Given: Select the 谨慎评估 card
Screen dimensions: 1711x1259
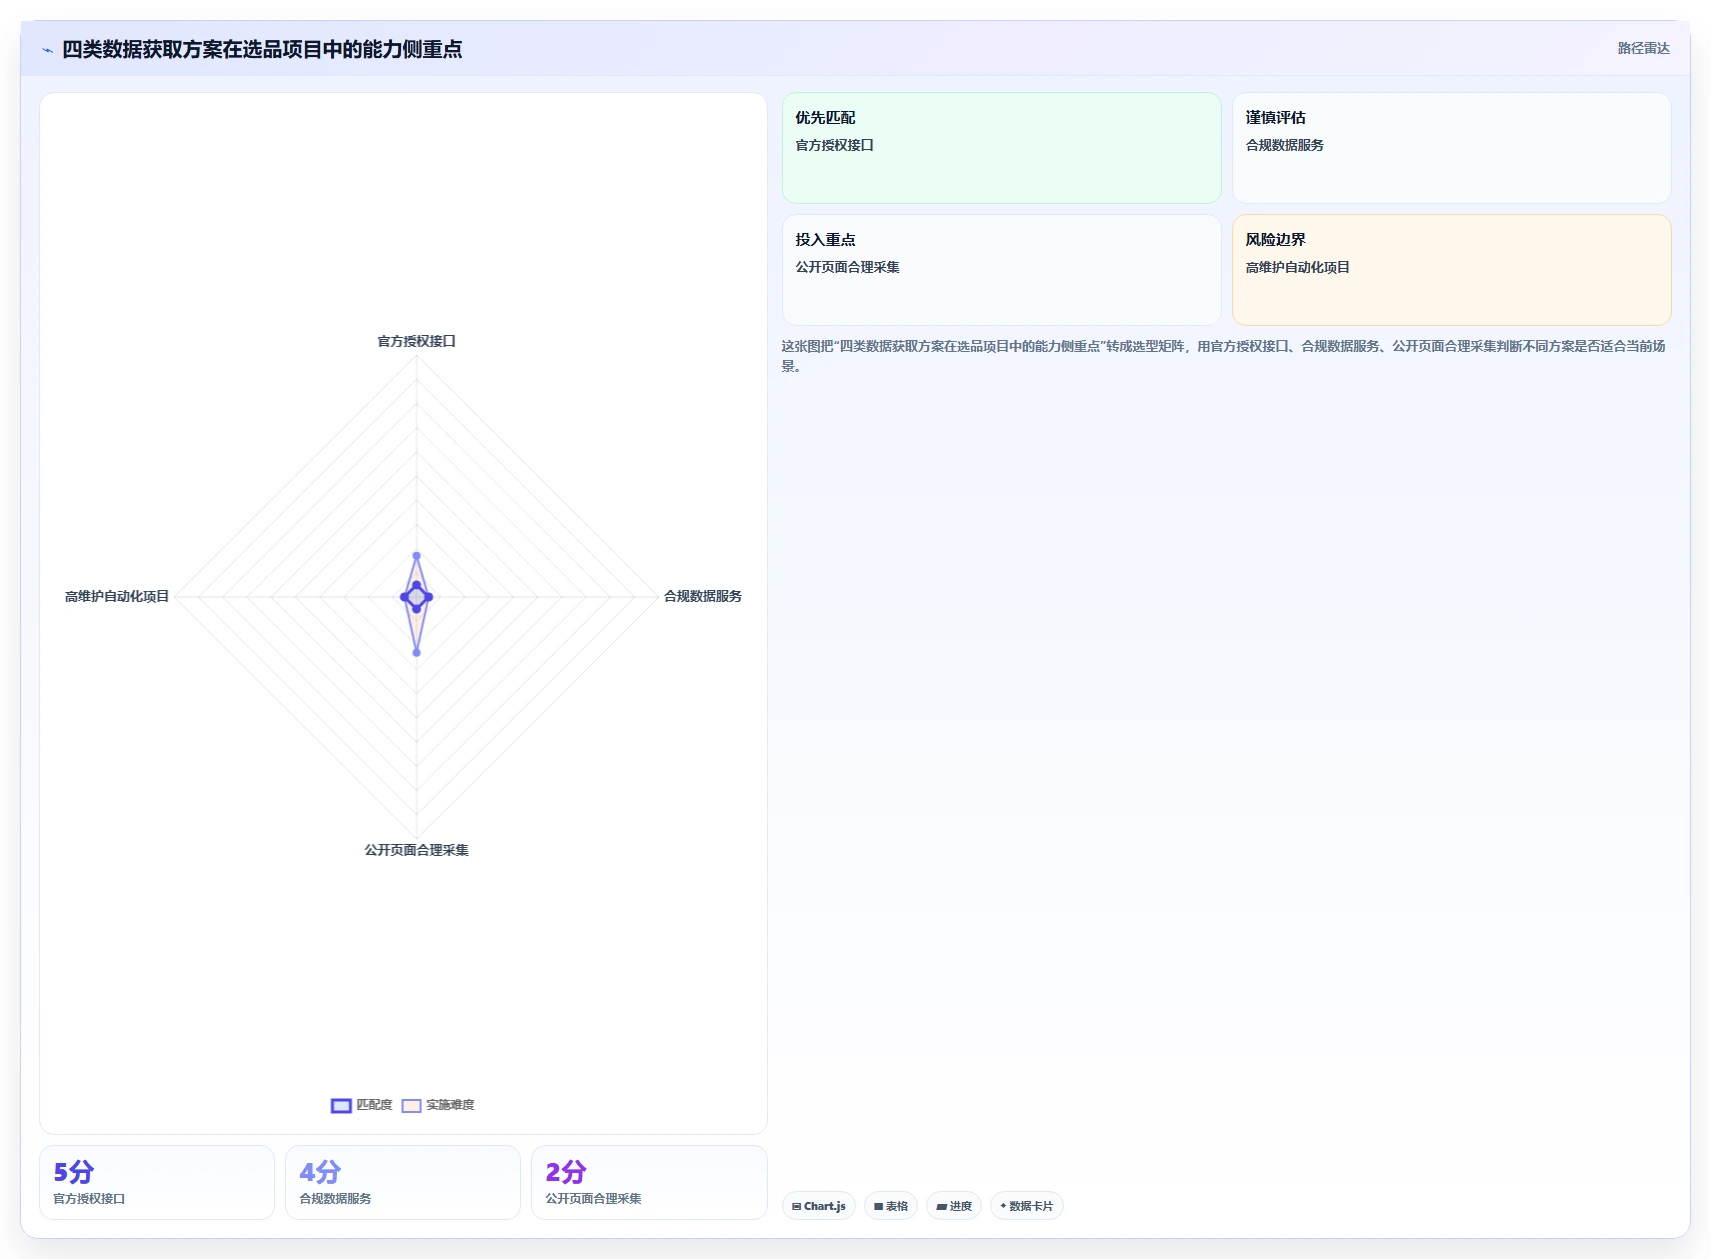Looking at the screenshot, I should (x=1451, y=148).
